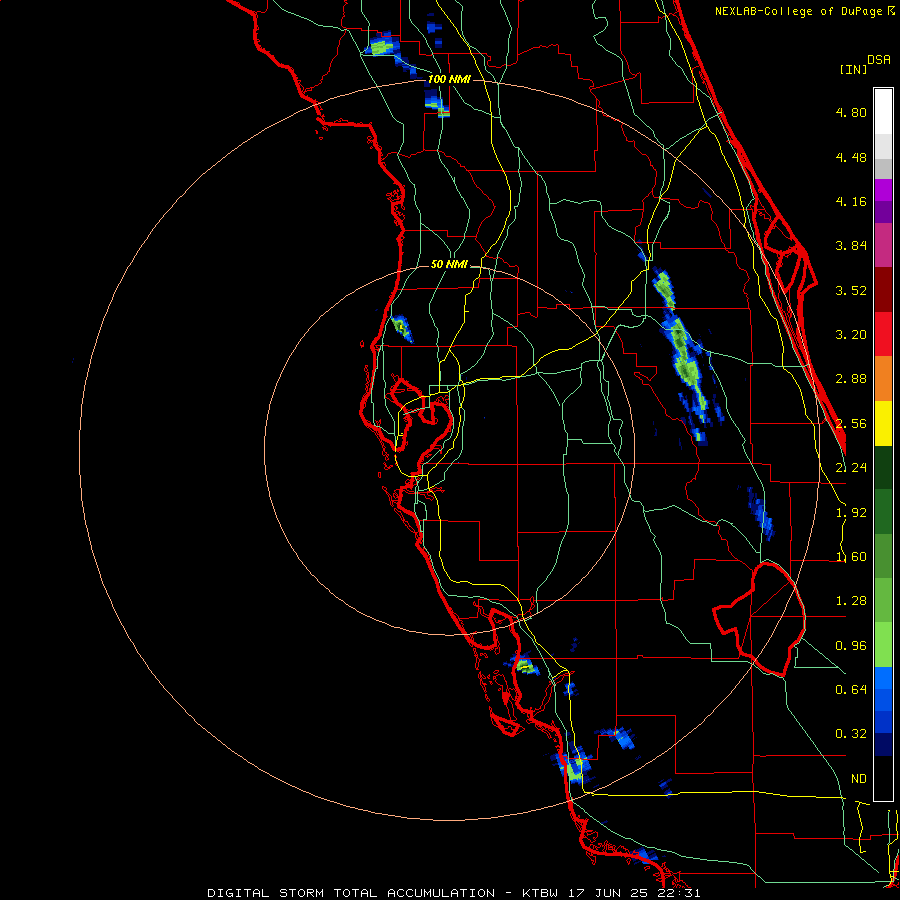Pick the bright magenta legend swatch

pyautogui.click(x=883, y=190)
